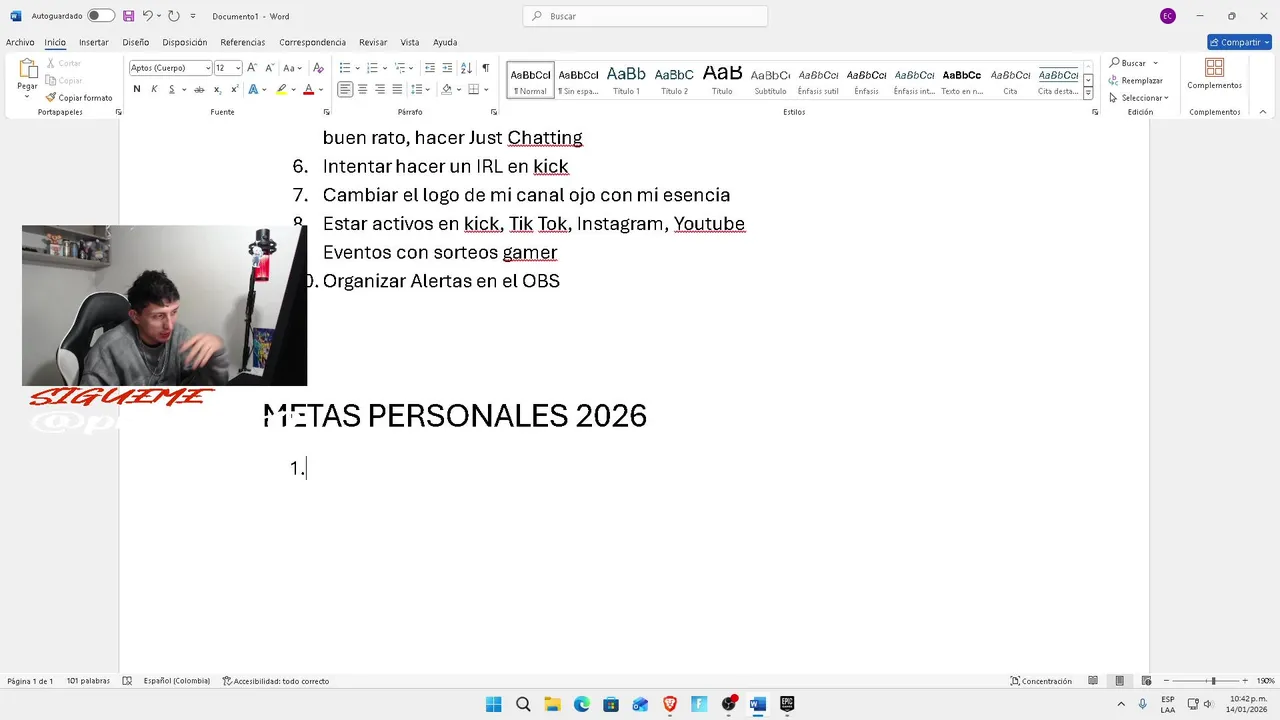Toggle underline S formatting
This screenshot has height=720, width=1280.
click(171, 89)
